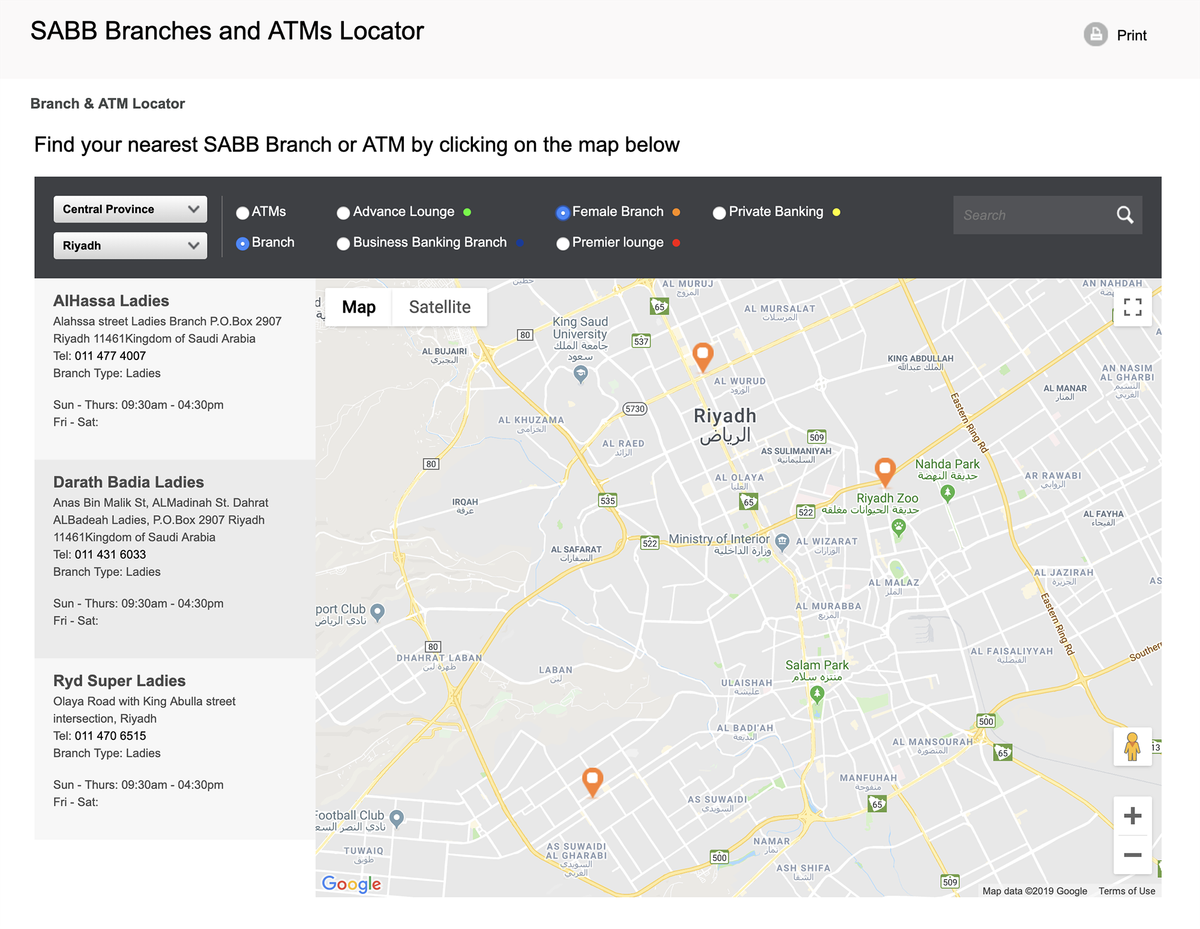1200x929 pixels.
Task: Switch to Satellite map view
Action: pos(439,307)
